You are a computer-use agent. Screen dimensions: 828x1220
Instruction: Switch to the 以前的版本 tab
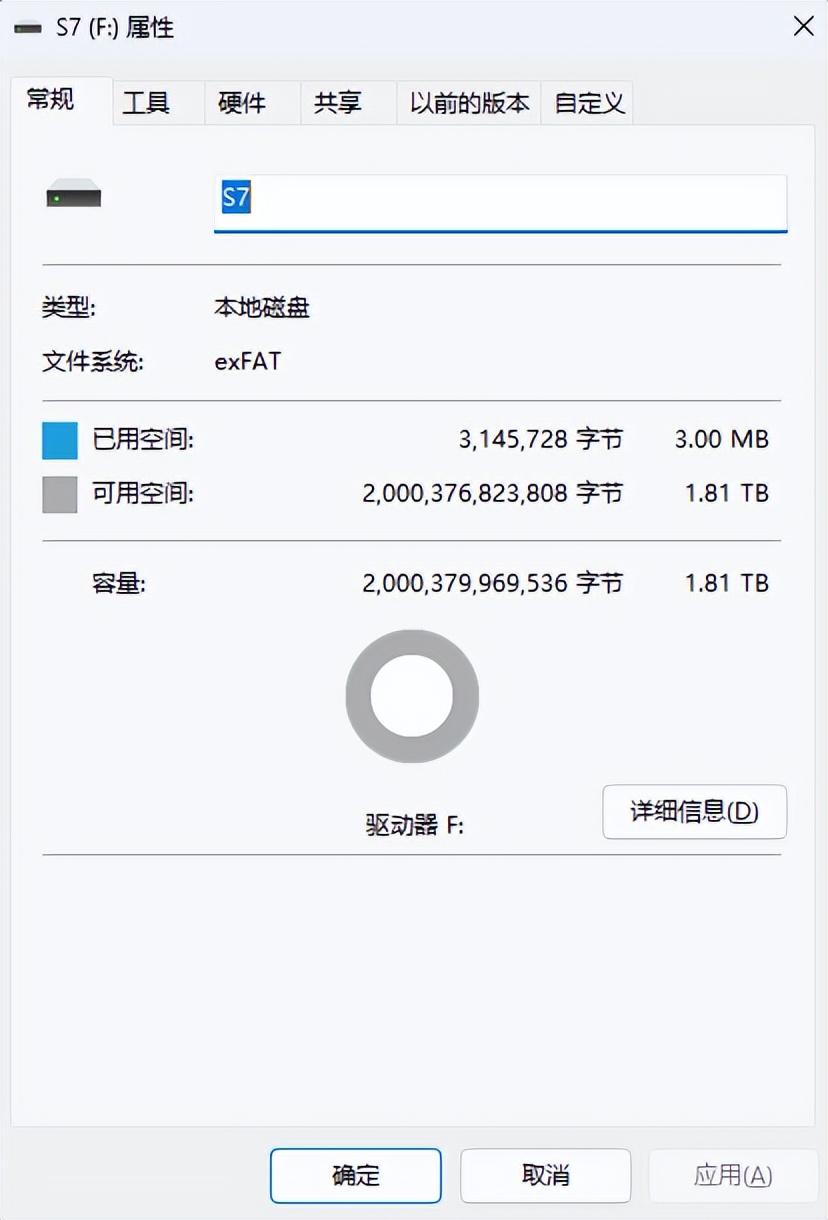click(468, 102)
